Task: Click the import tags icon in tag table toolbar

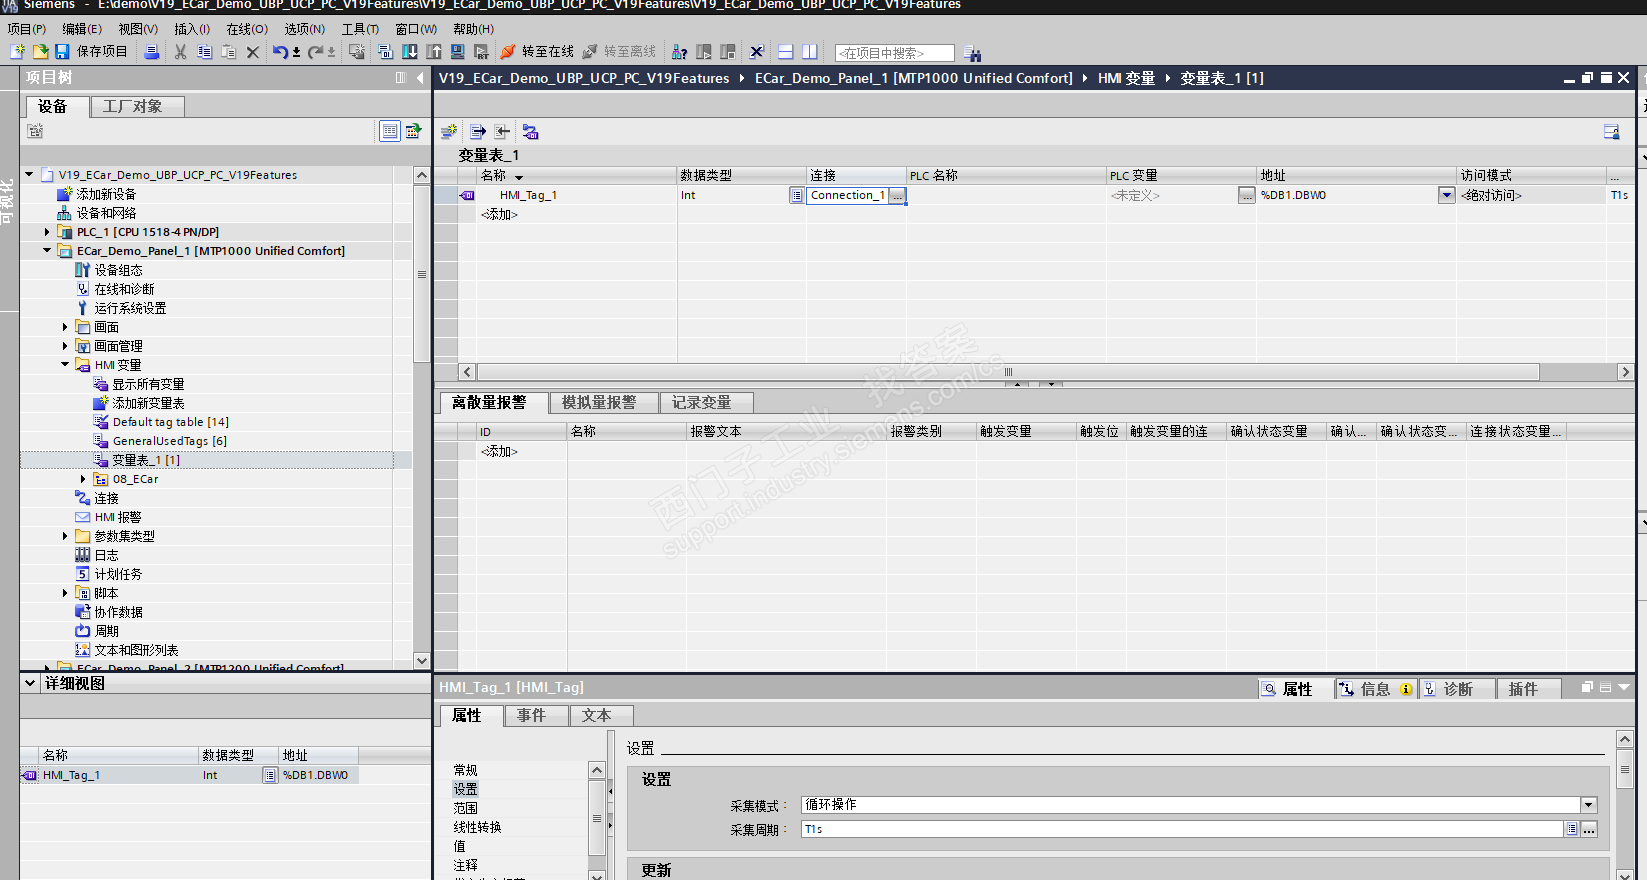Action: point(502,131)
